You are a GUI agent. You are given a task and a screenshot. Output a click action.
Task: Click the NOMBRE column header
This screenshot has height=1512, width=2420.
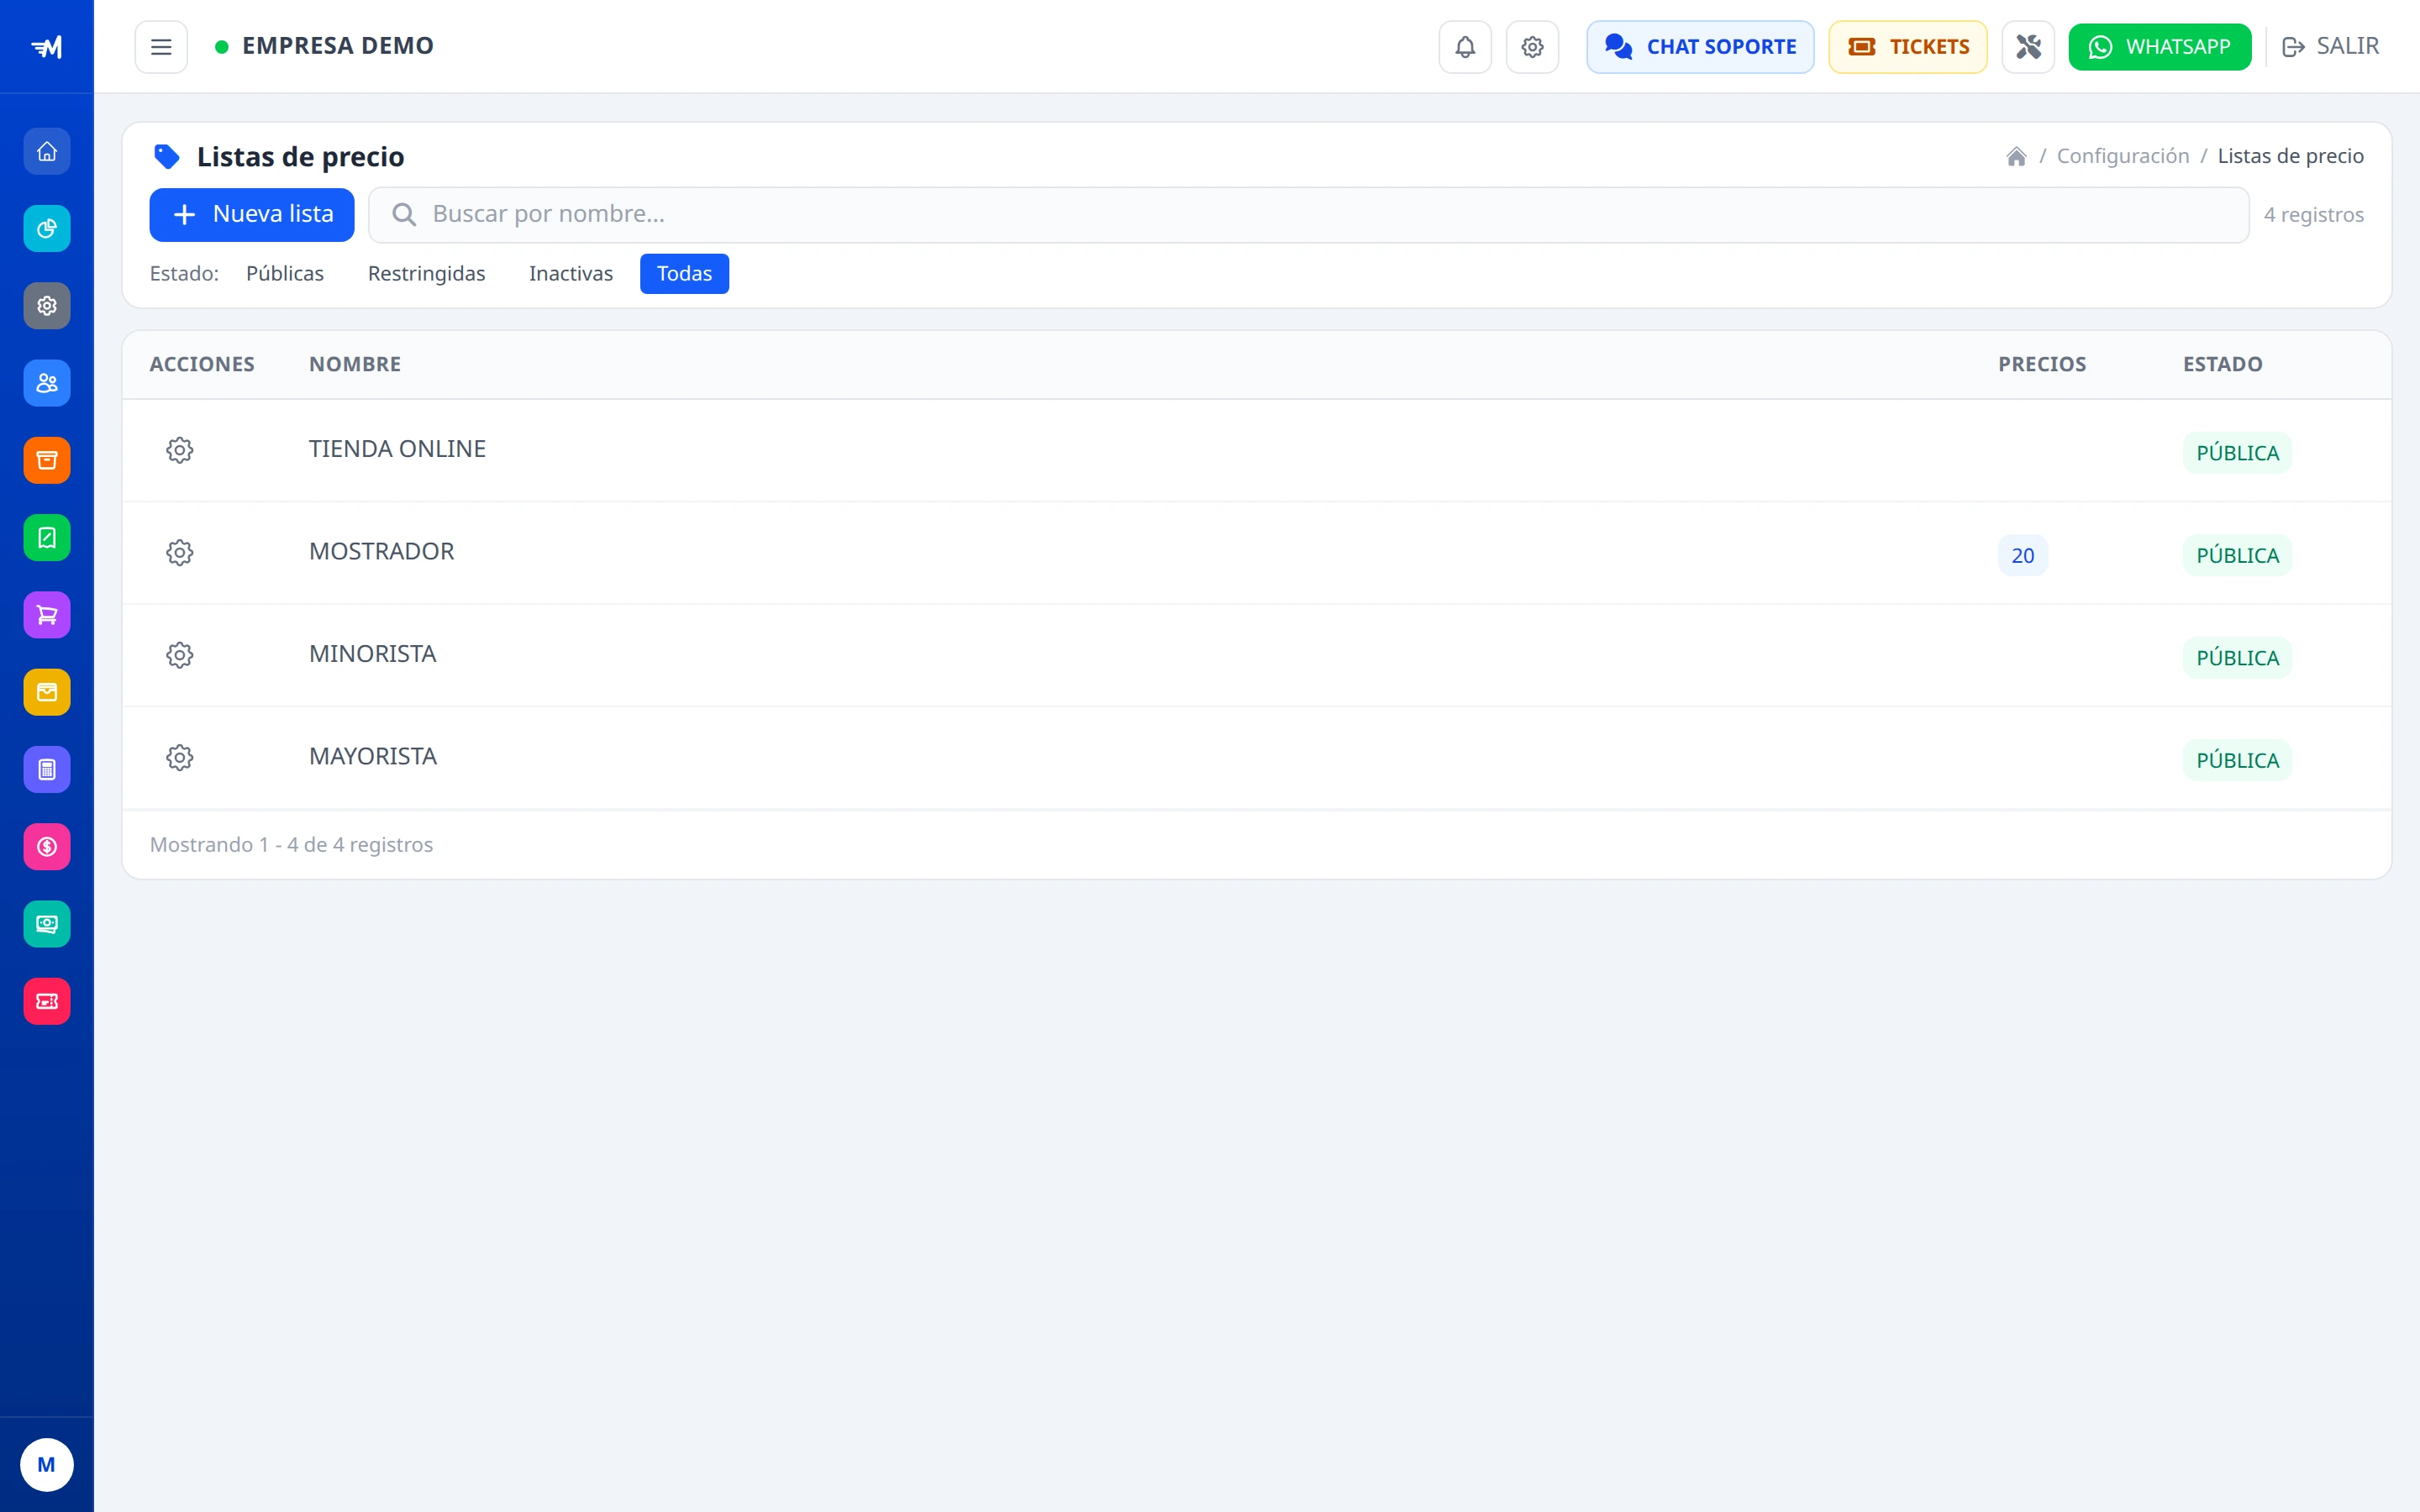point(355,365)
